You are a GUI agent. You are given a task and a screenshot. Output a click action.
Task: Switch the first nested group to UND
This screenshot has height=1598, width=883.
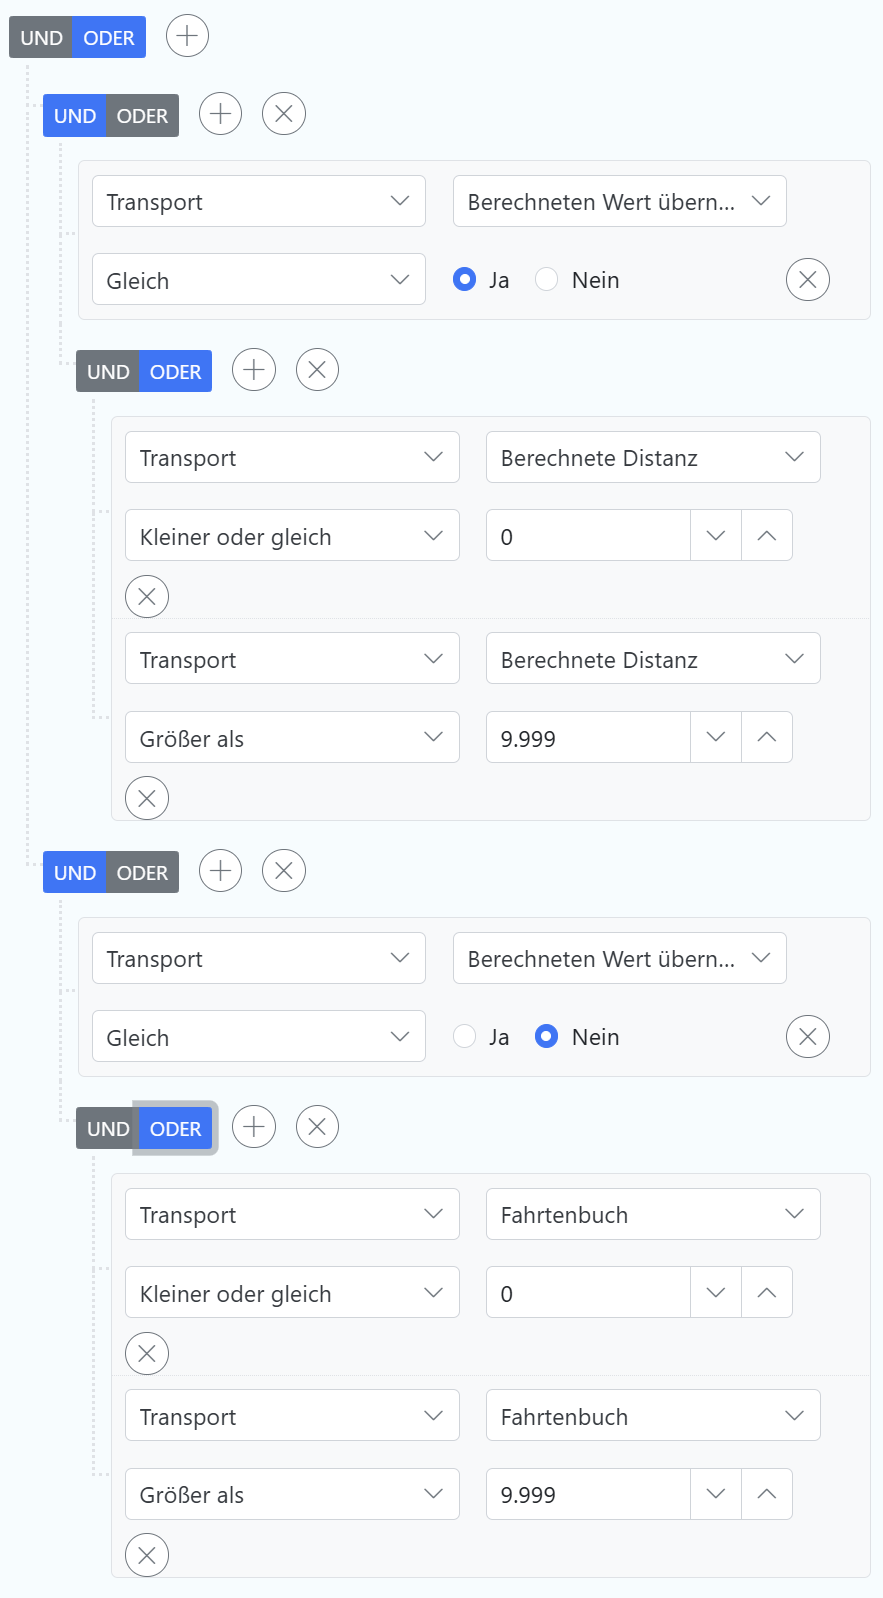(108, 372)
